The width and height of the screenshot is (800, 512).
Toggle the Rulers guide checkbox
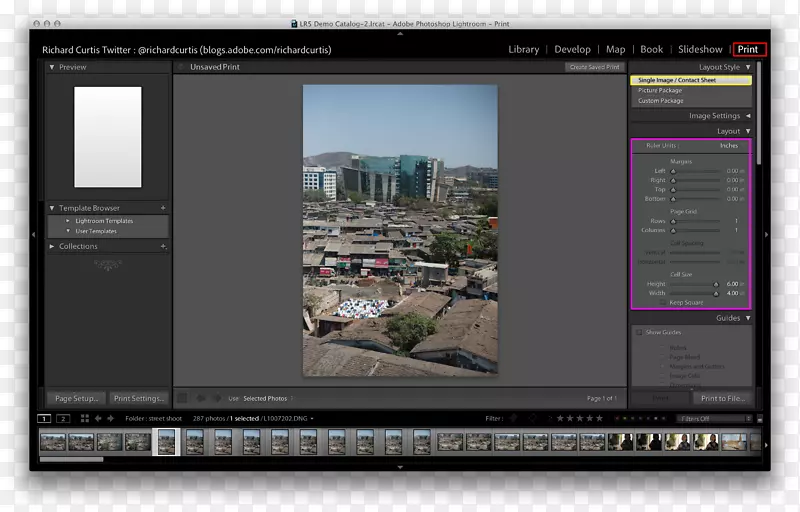(663, 347)
